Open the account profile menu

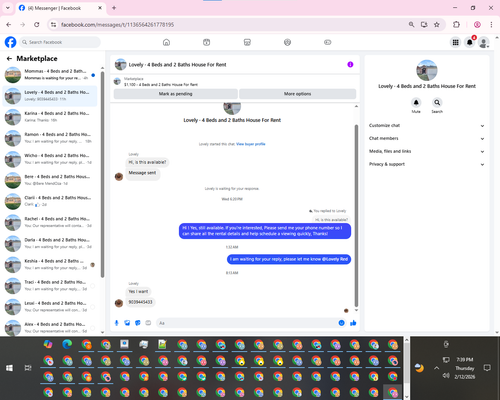click(484, 42)
